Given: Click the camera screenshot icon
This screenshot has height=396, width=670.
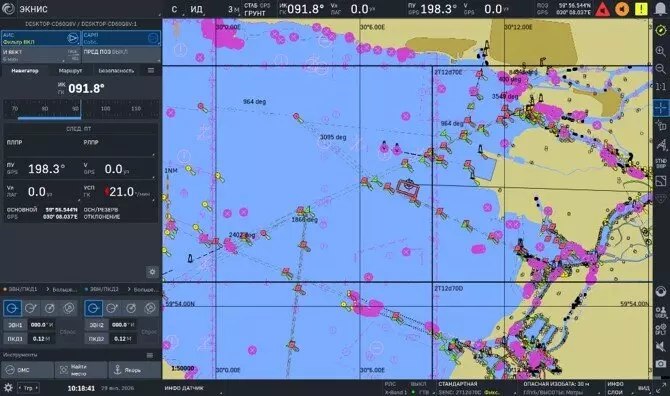Looking at the screenshot, I should [661, 364].
